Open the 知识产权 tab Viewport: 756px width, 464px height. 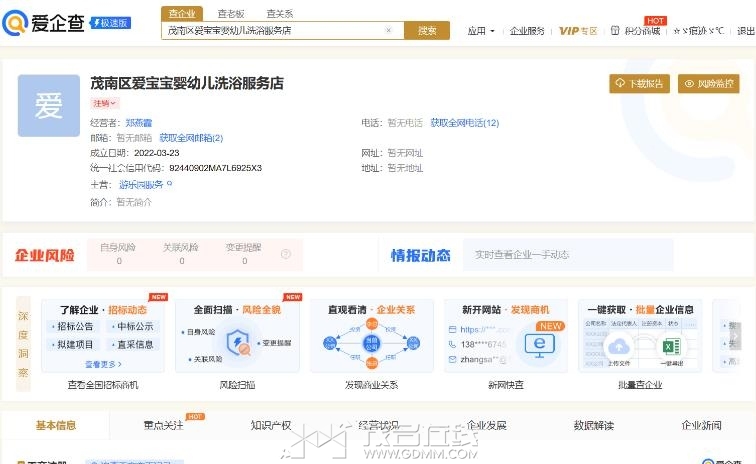(270, 426)
